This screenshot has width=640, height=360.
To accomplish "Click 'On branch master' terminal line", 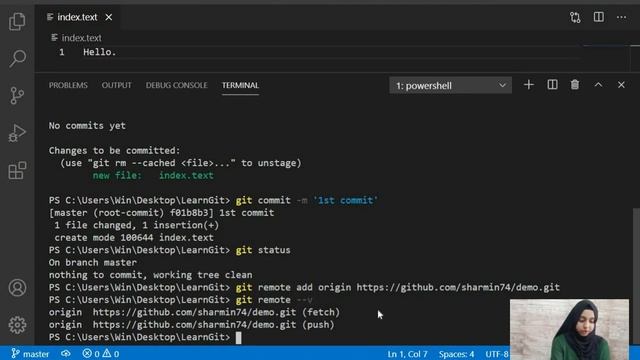I will pyautogui.click(x=93, y=262).
